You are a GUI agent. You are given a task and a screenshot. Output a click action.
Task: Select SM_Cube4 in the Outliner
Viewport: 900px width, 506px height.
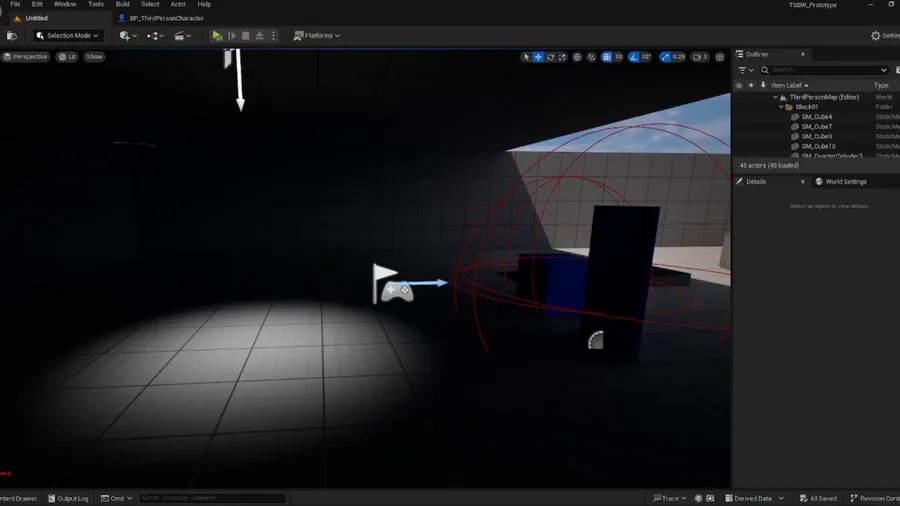point(816,117)
